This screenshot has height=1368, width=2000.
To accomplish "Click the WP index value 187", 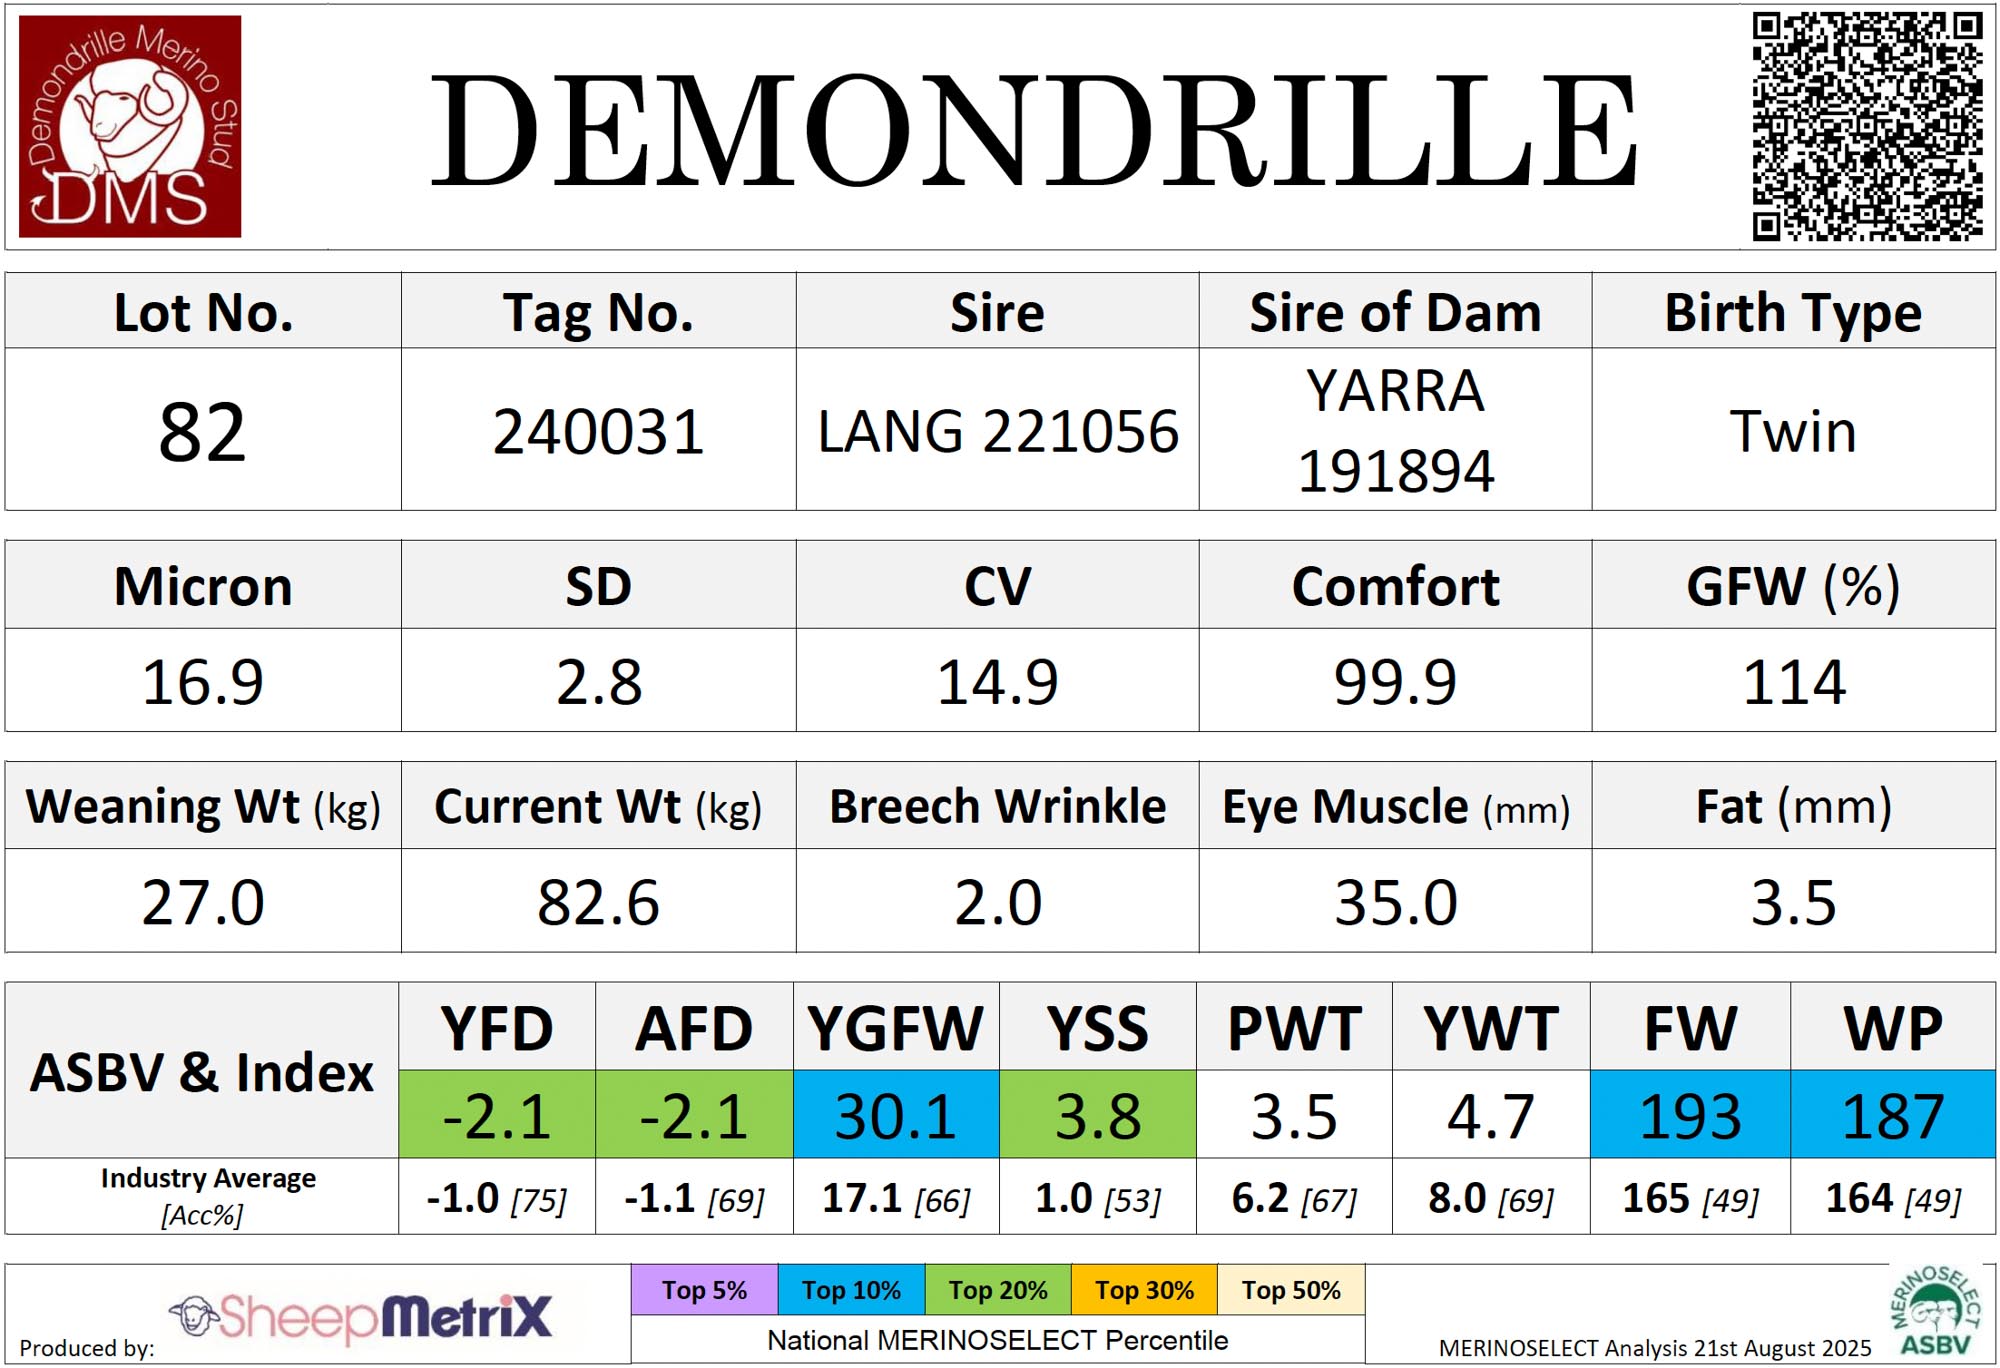I will [x=1893, y=1115].
